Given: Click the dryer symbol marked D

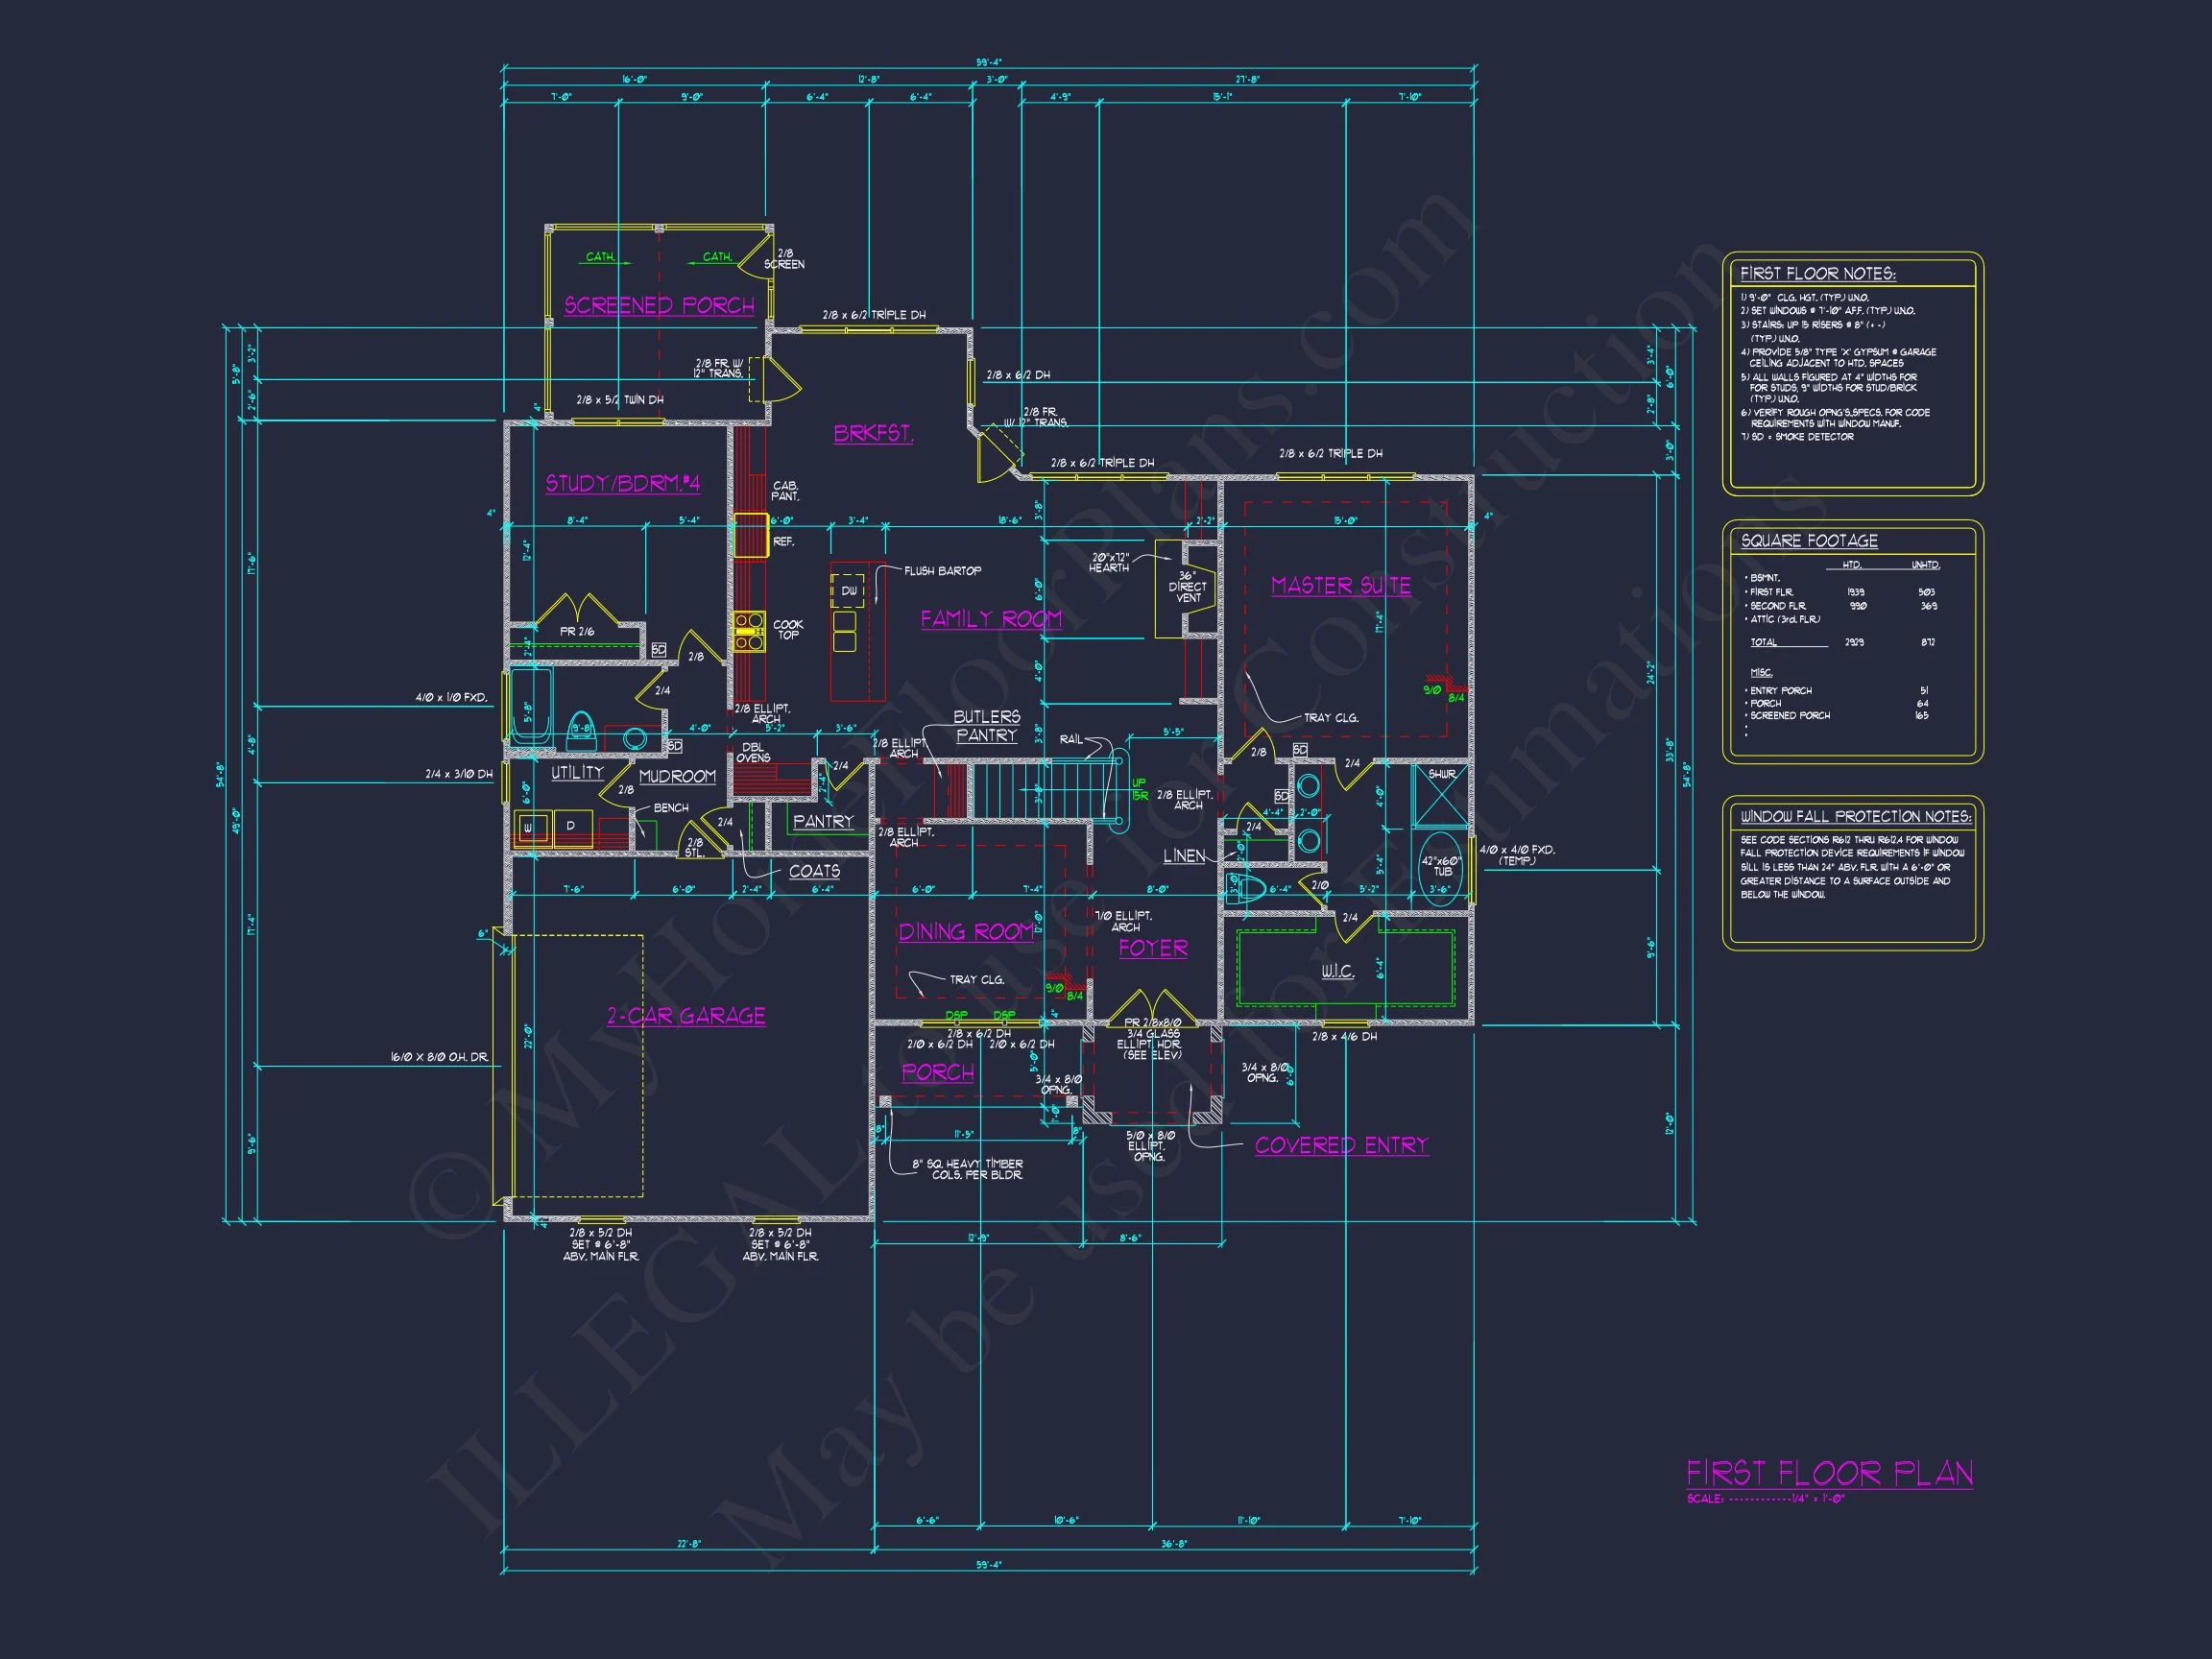Looking at the screenshot, I should (x=571, y=827).
